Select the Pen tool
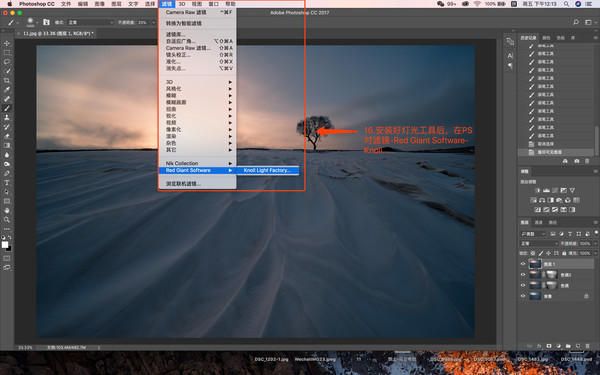Screen dimensions: 600x375 click(x=7, y=173)
